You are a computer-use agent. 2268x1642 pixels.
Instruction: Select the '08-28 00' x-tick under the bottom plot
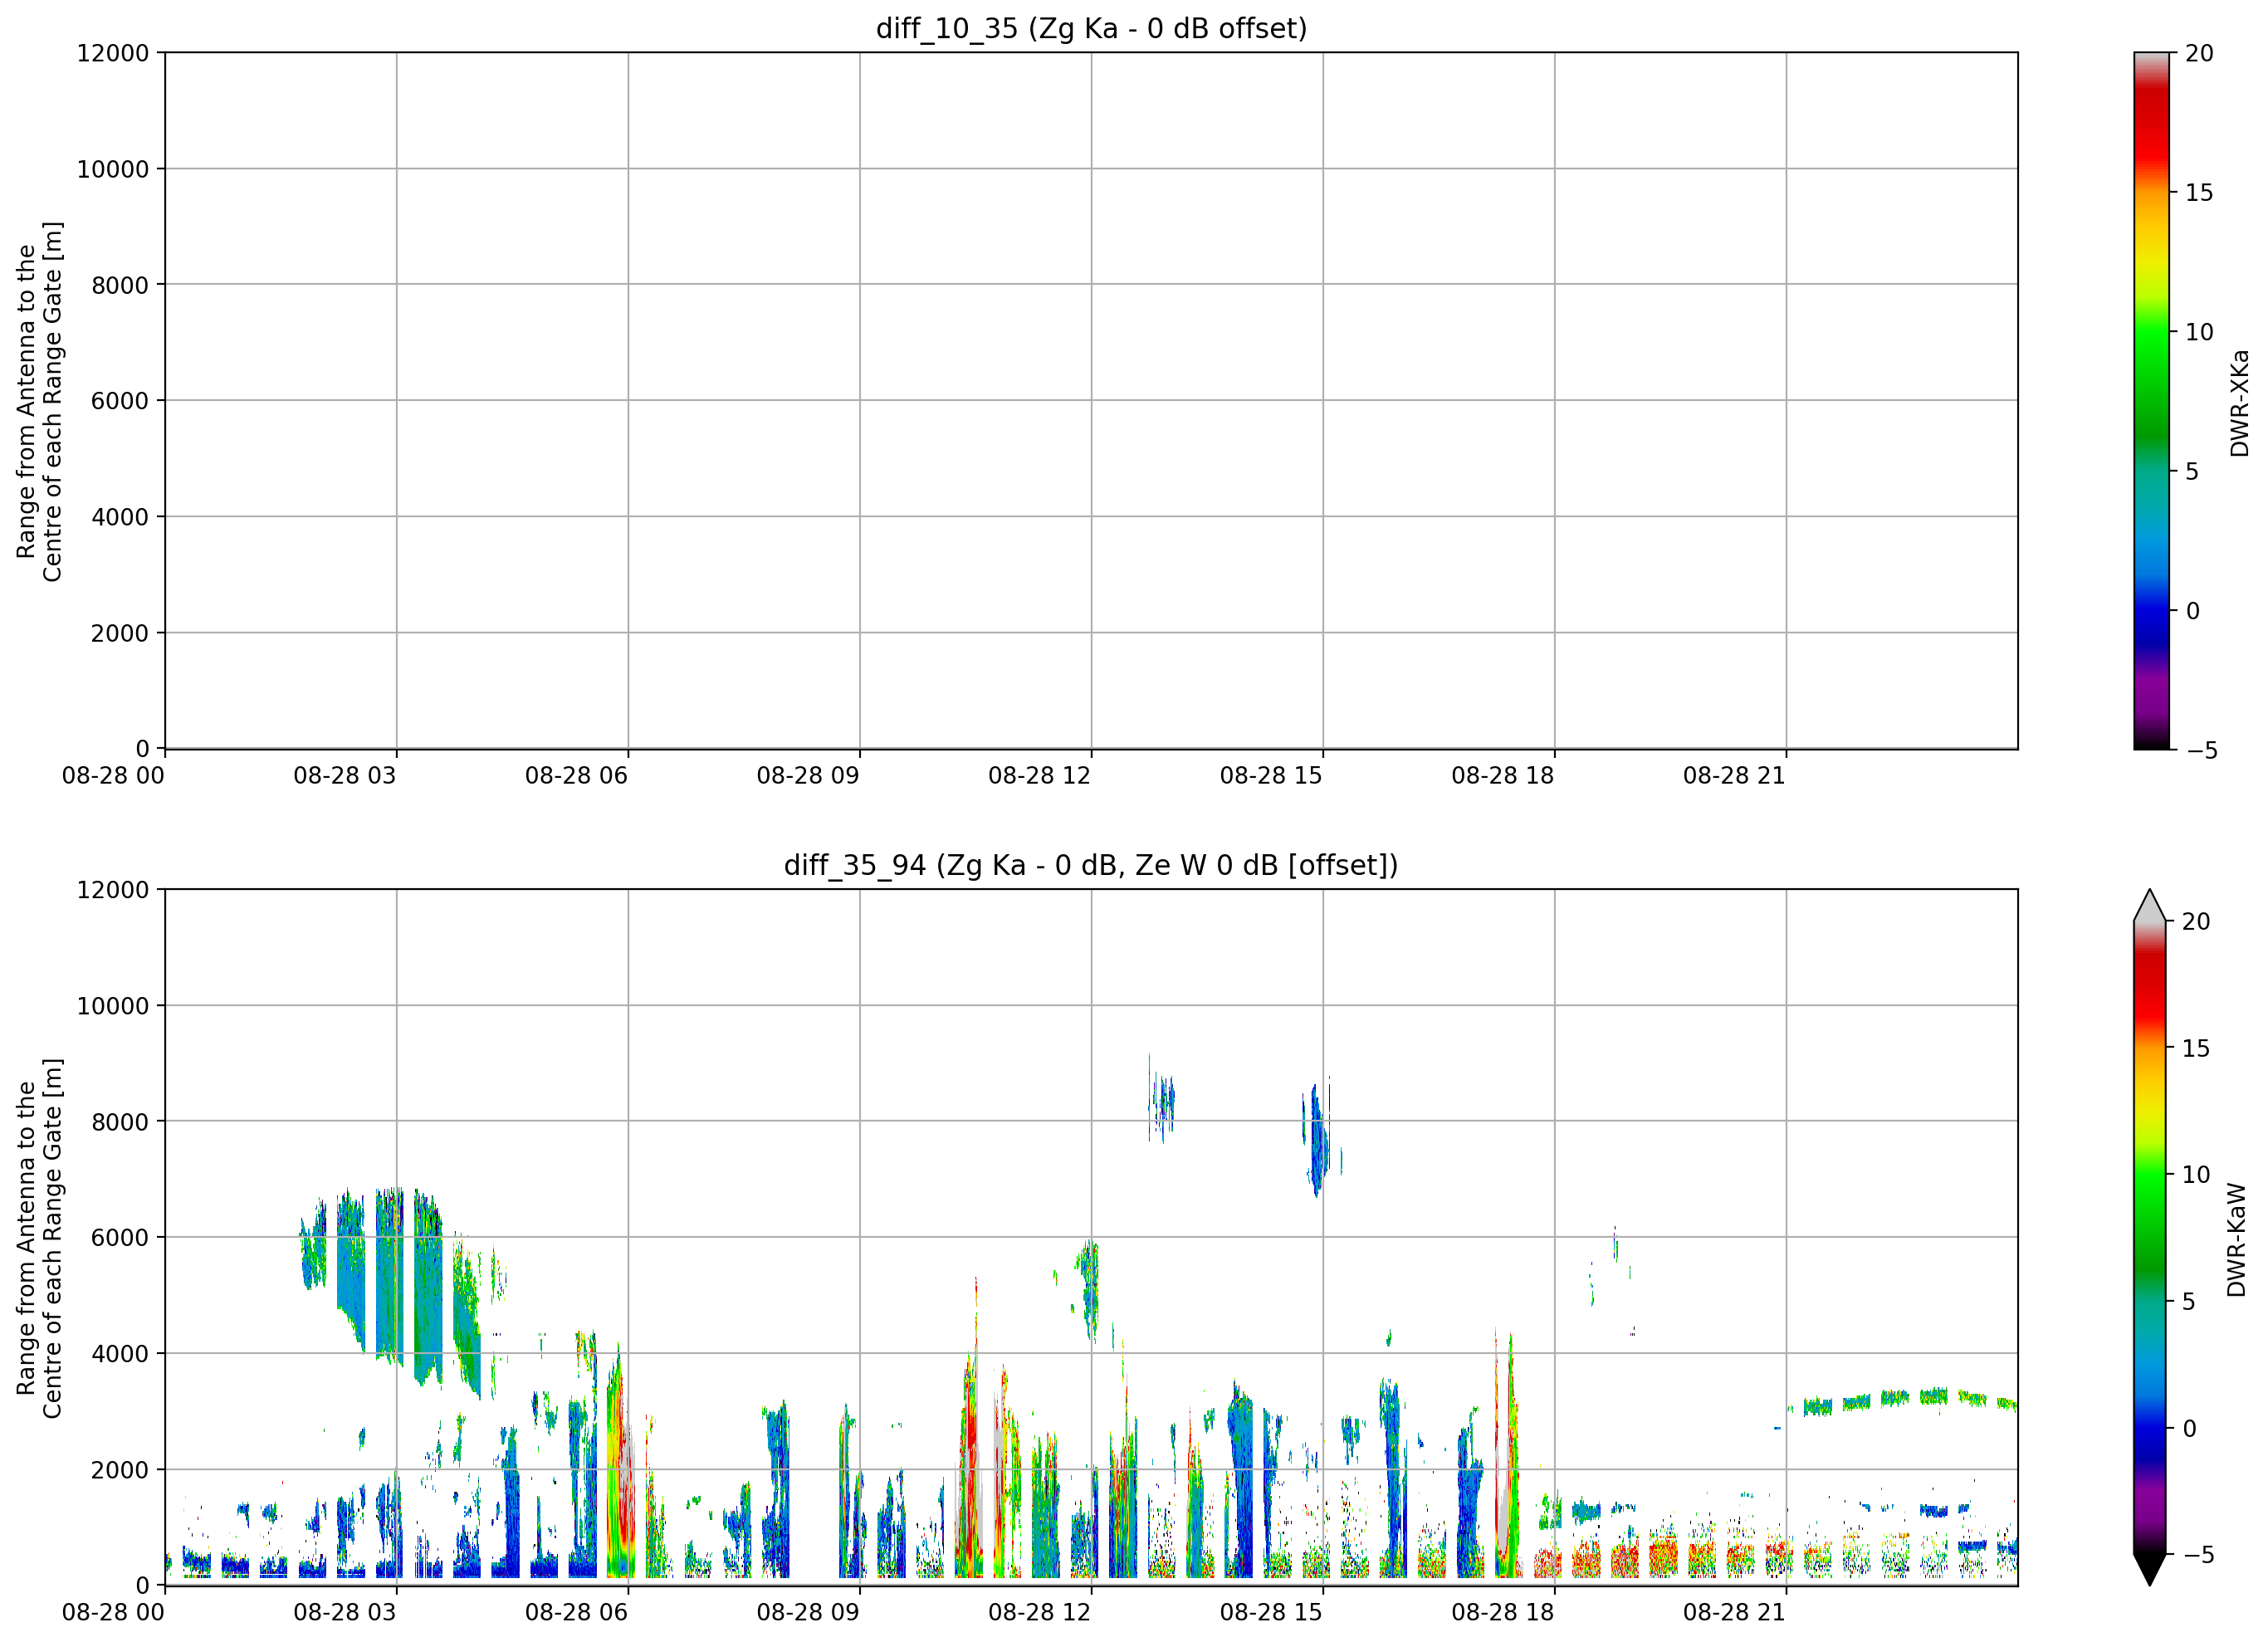point(113,1613)
